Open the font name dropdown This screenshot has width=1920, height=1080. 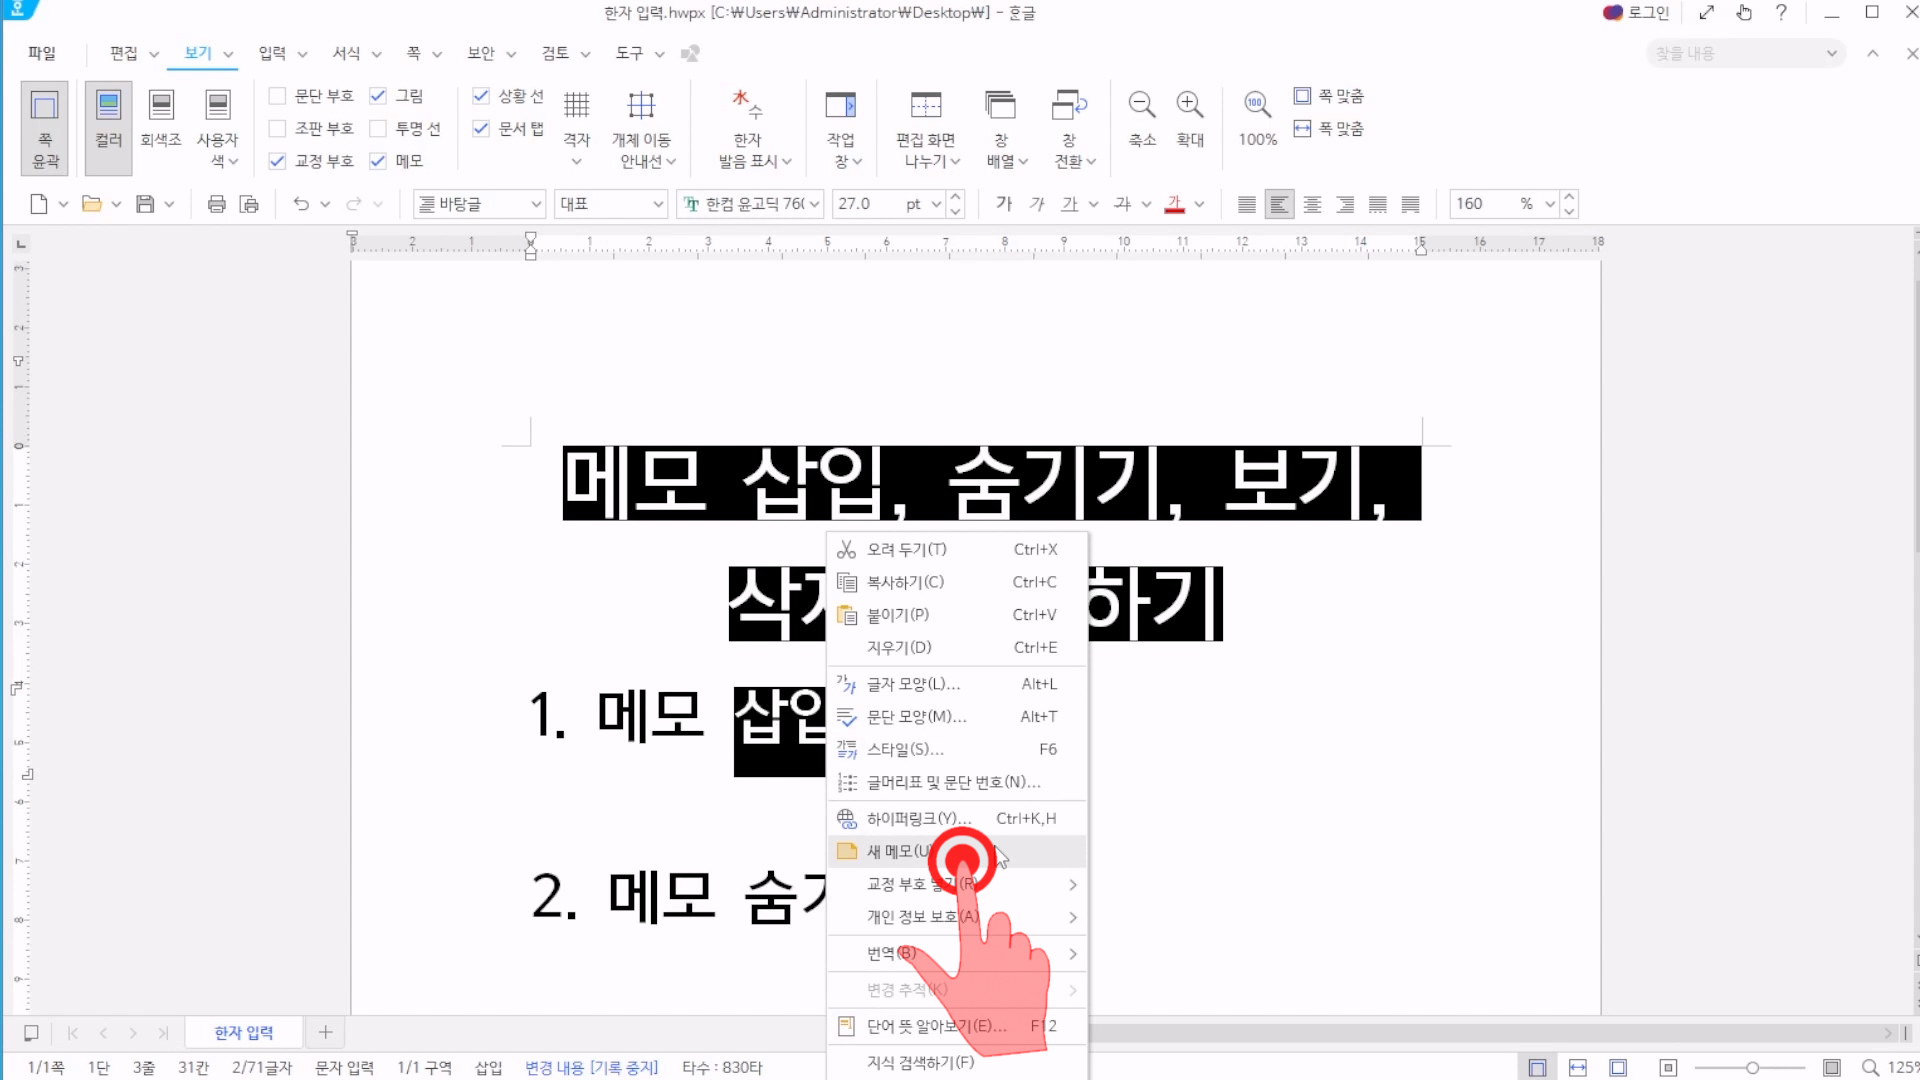814,204
